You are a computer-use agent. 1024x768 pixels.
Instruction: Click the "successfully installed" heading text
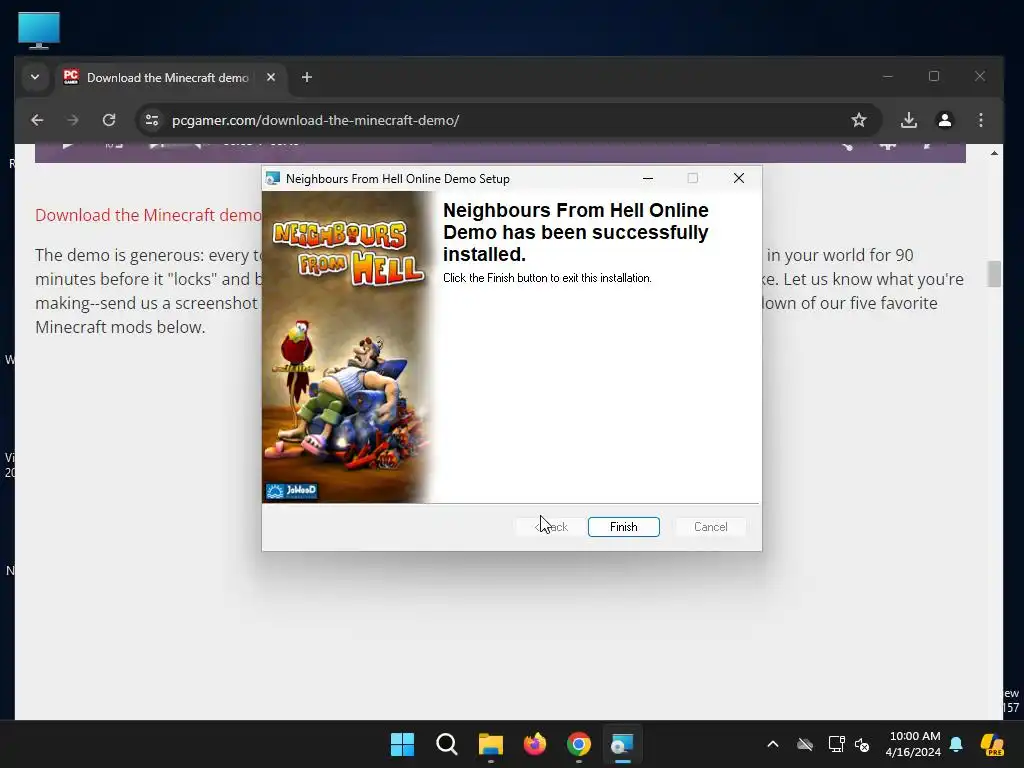575,232
